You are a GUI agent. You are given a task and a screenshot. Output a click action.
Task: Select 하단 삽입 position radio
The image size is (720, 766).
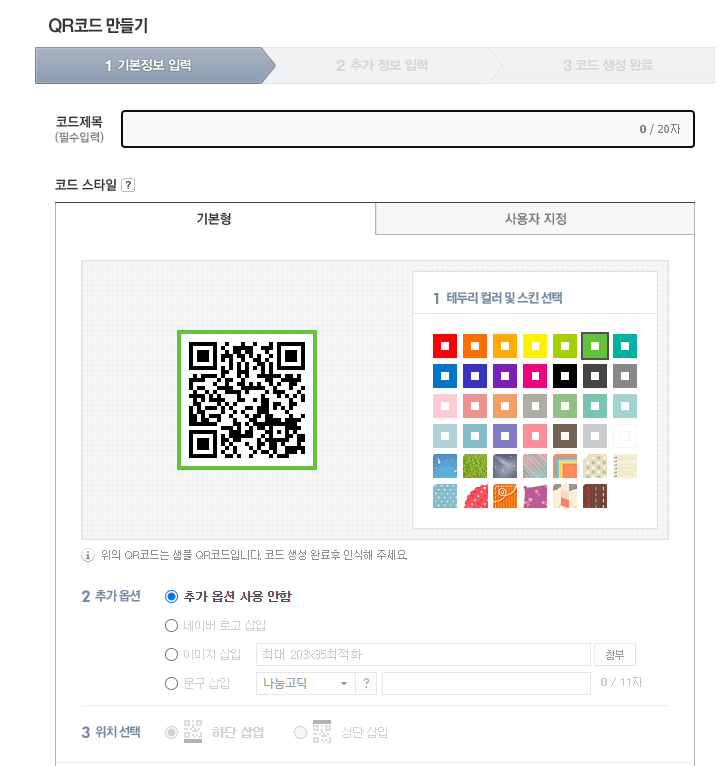(171, 732)
